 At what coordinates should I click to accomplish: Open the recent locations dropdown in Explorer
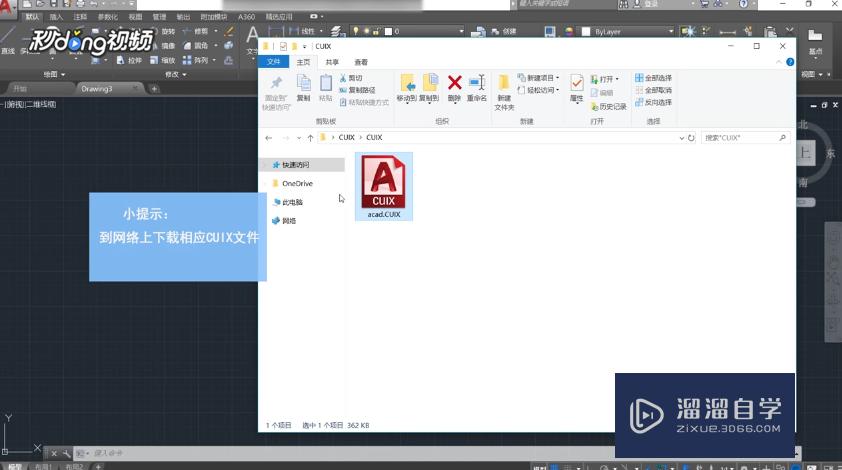[299, 138]
